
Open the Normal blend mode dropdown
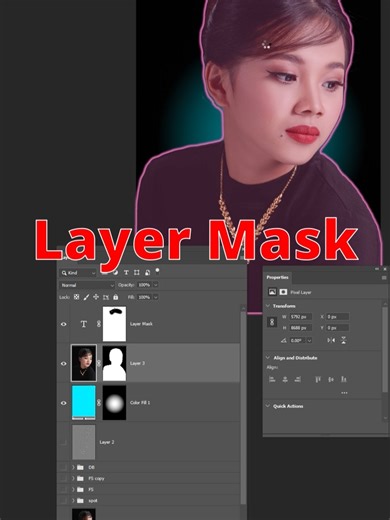coord(87,285)
